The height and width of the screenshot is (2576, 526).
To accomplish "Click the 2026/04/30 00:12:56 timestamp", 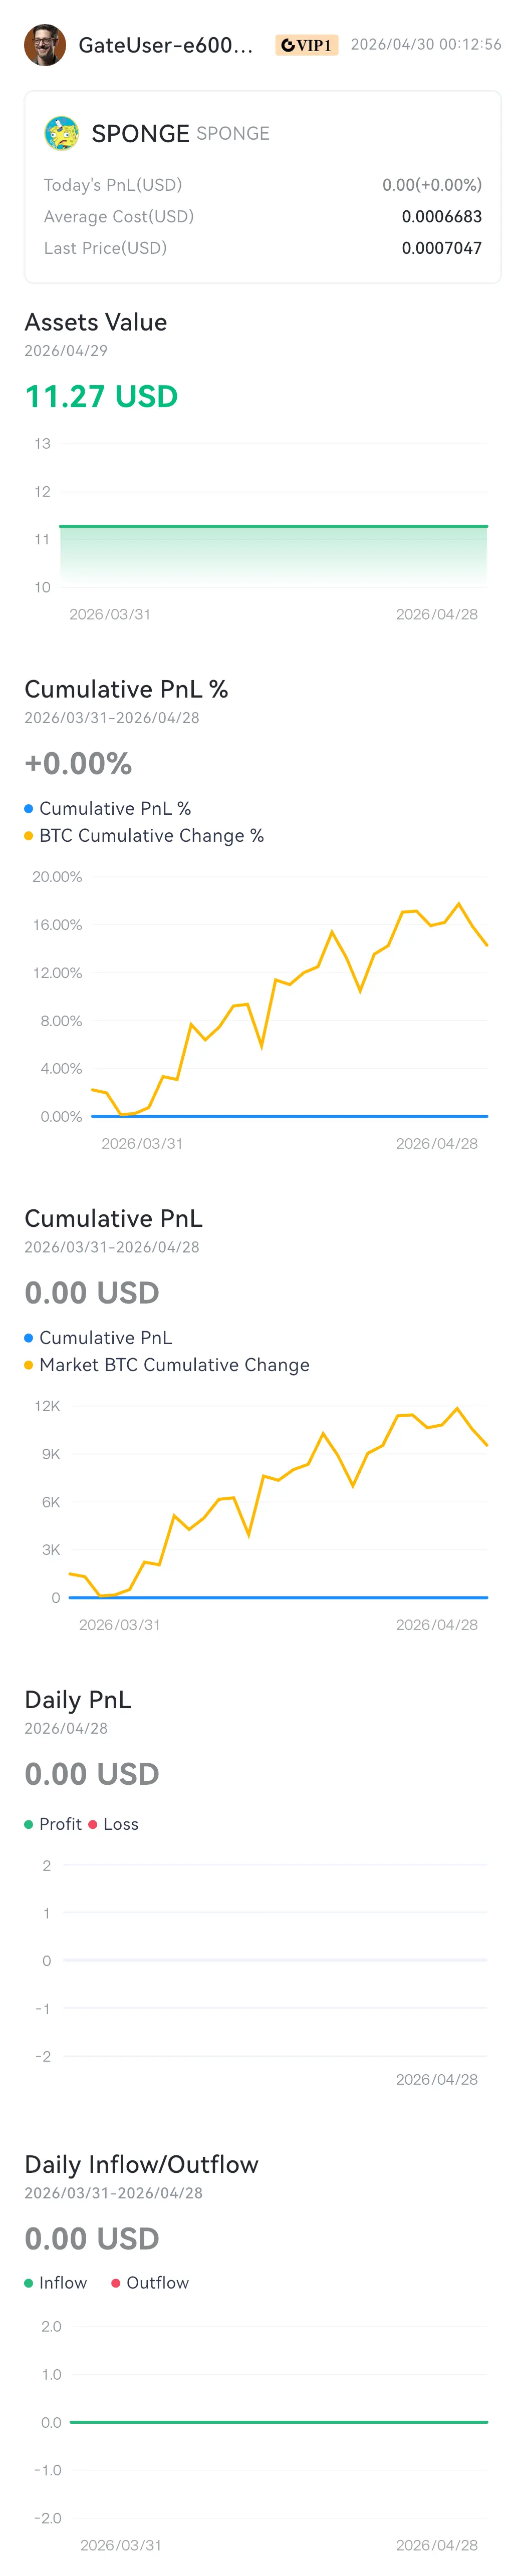I will 426,45.
